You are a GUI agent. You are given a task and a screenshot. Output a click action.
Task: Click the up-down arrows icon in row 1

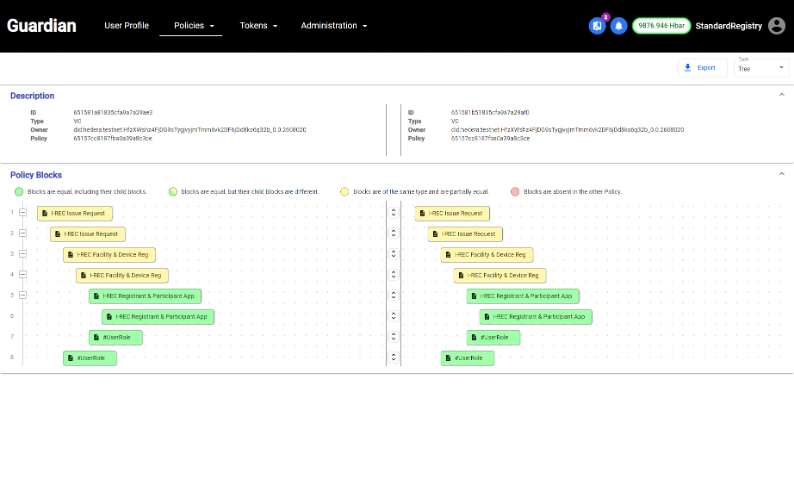coord(394,213)
